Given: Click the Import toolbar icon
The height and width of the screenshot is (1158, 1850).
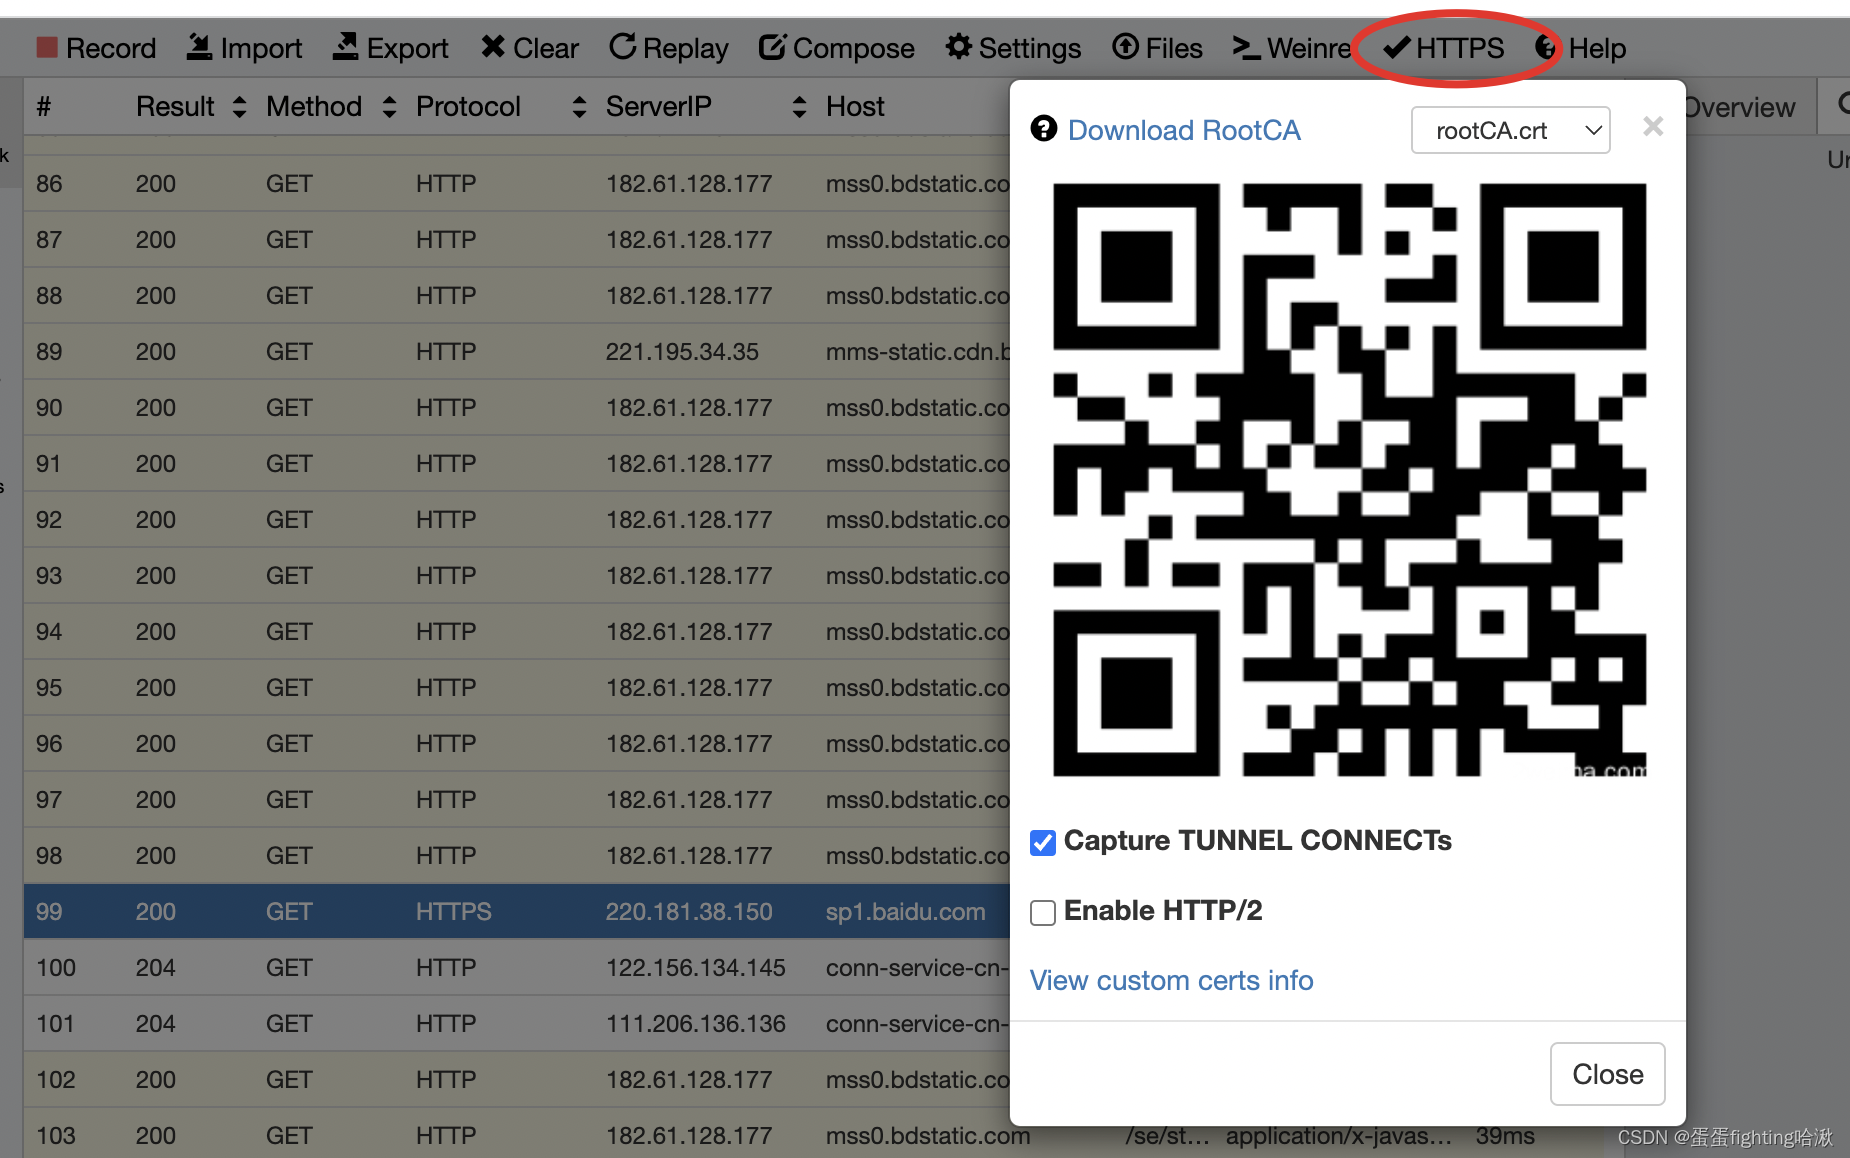Looking at the screenshot, I should coord(200,47).
